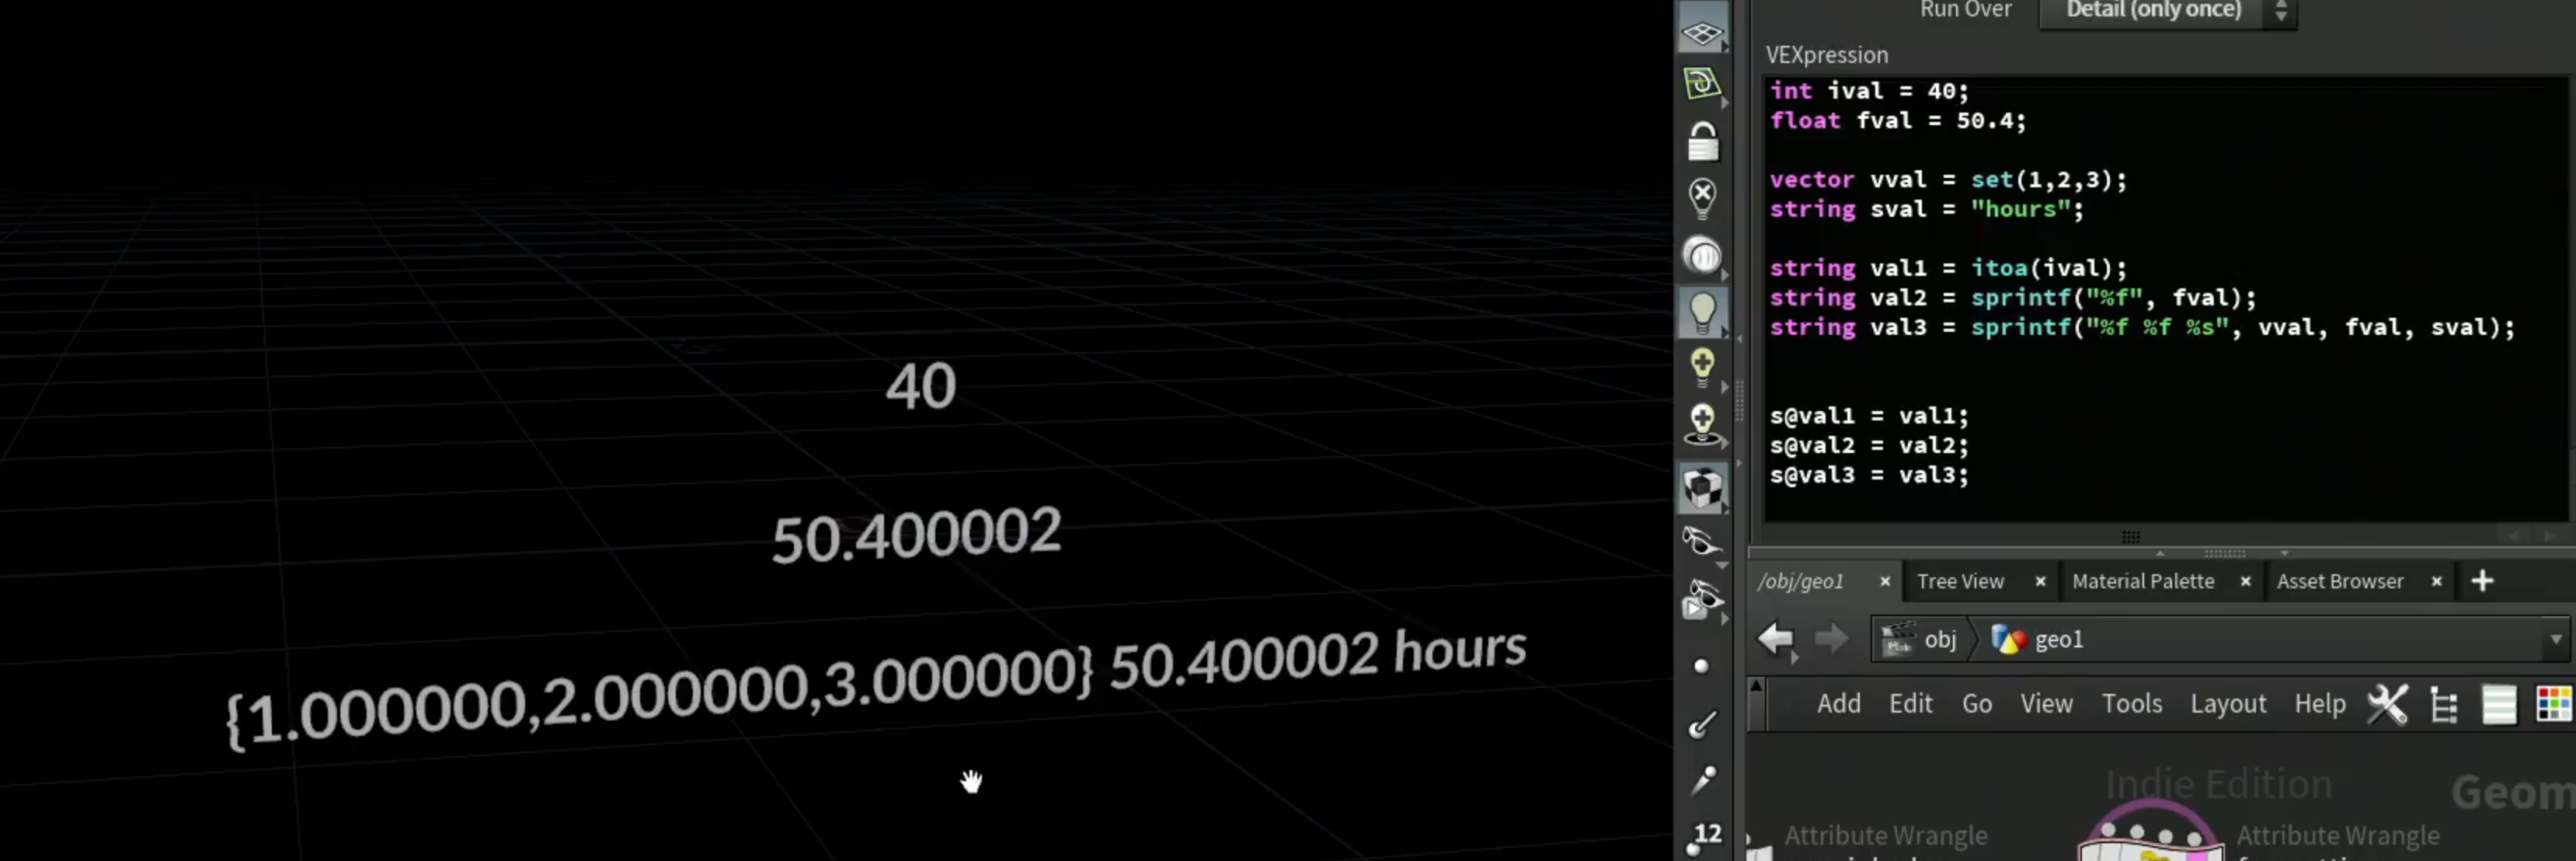Toggle display points dot icon

click(1701, 666)
